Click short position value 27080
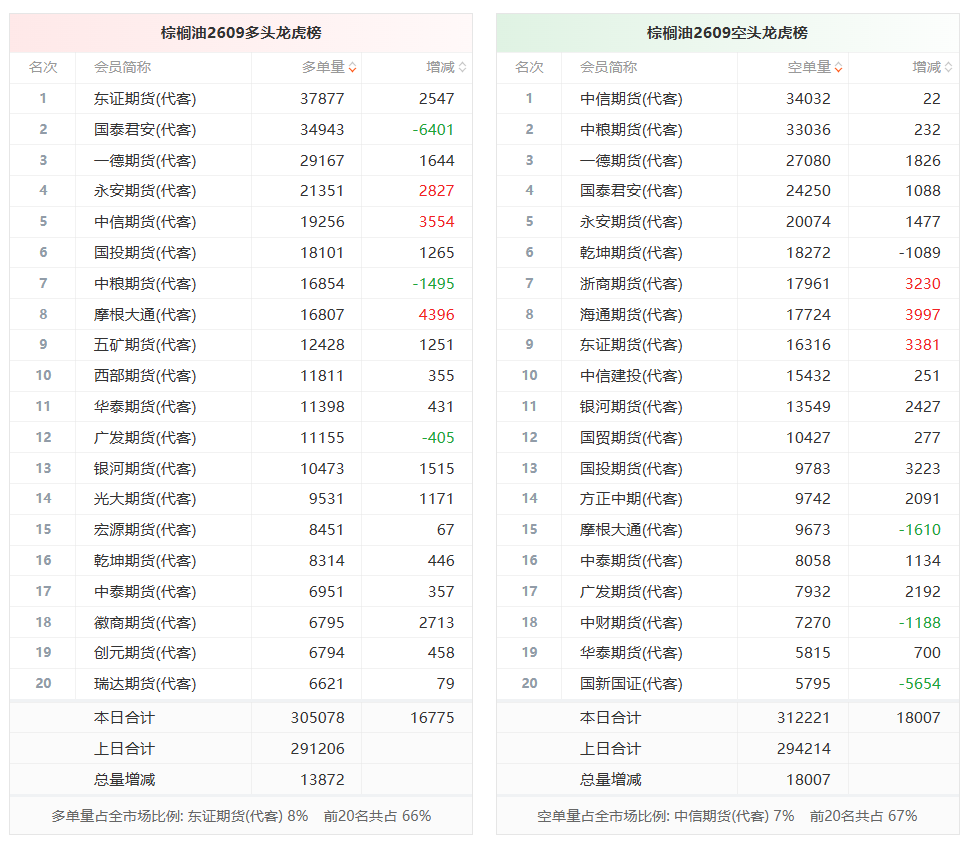The height and width of the screenshot is (844, 971). (808, 161)
